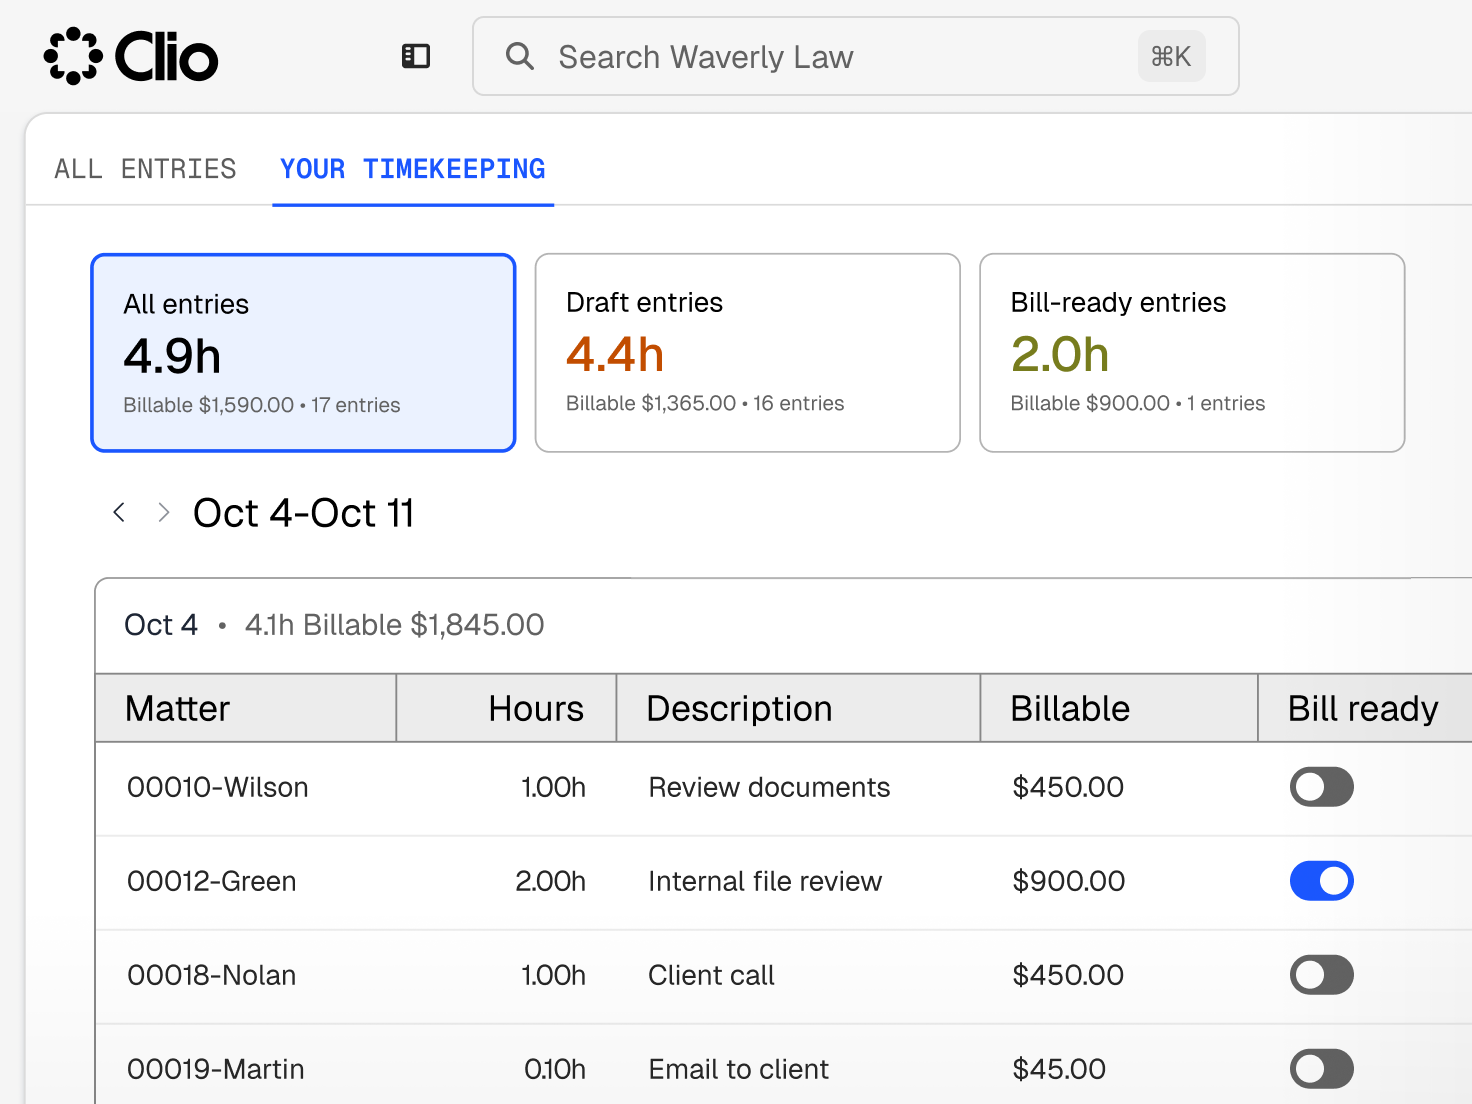Click the Hours column header
The height and width of the screenshot is (1104, 1472).
coord(507,708)
